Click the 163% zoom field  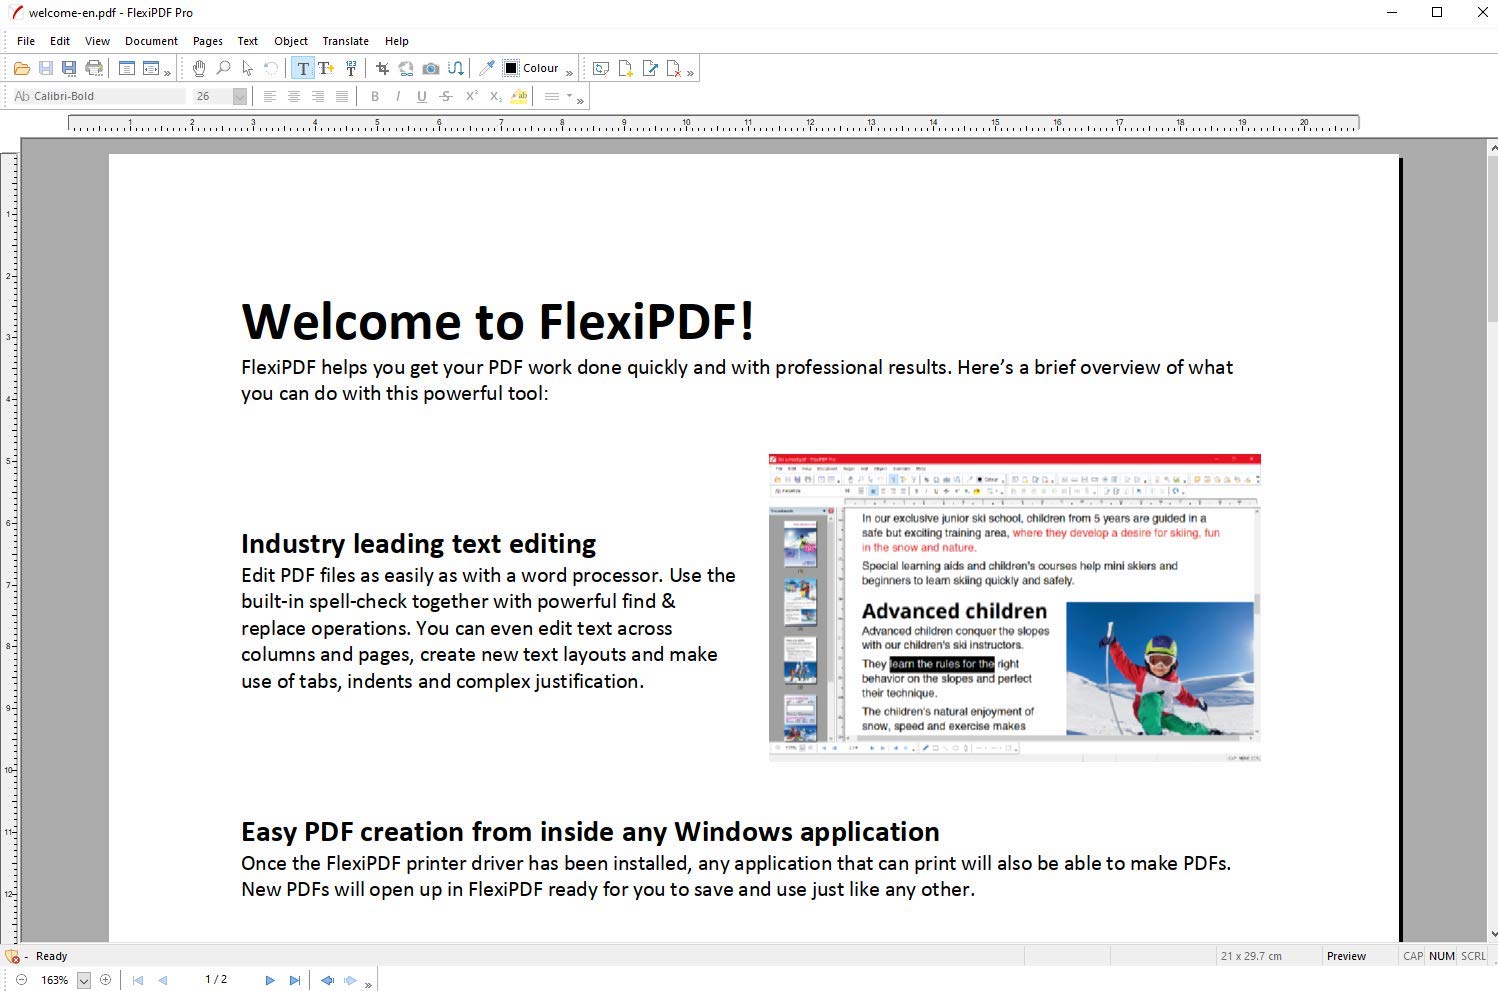pos(55,980)
